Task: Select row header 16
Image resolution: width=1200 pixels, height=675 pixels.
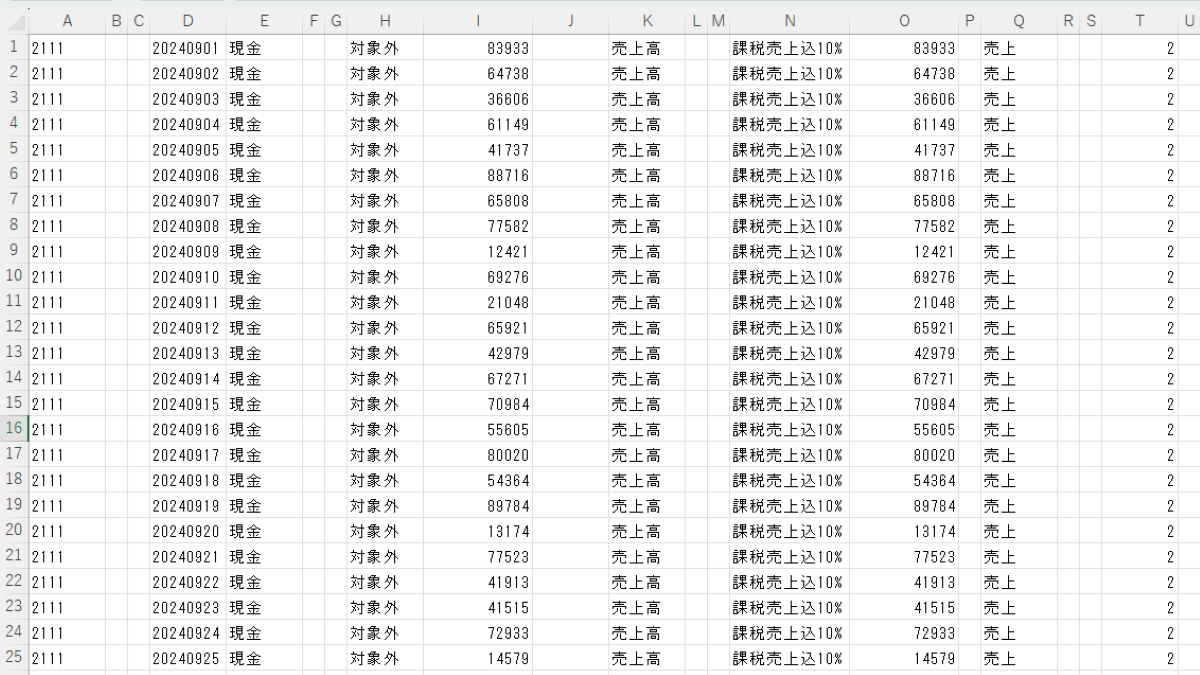Action: (14, 429)
